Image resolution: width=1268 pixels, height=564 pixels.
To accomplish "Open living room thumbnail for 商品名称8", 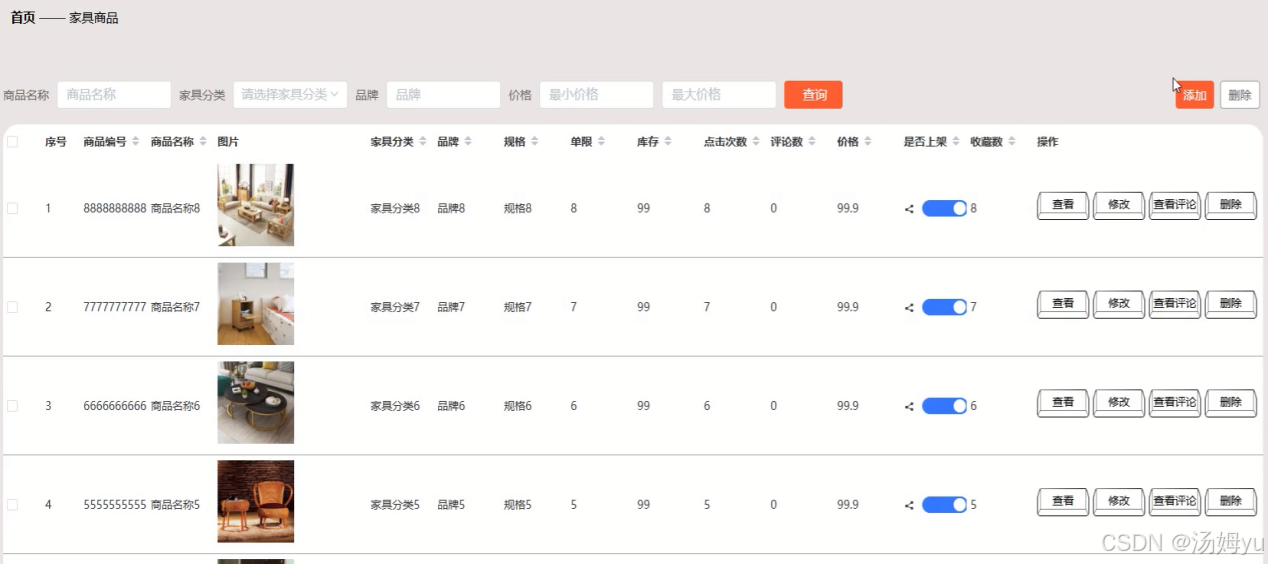I will click(256, 205).
